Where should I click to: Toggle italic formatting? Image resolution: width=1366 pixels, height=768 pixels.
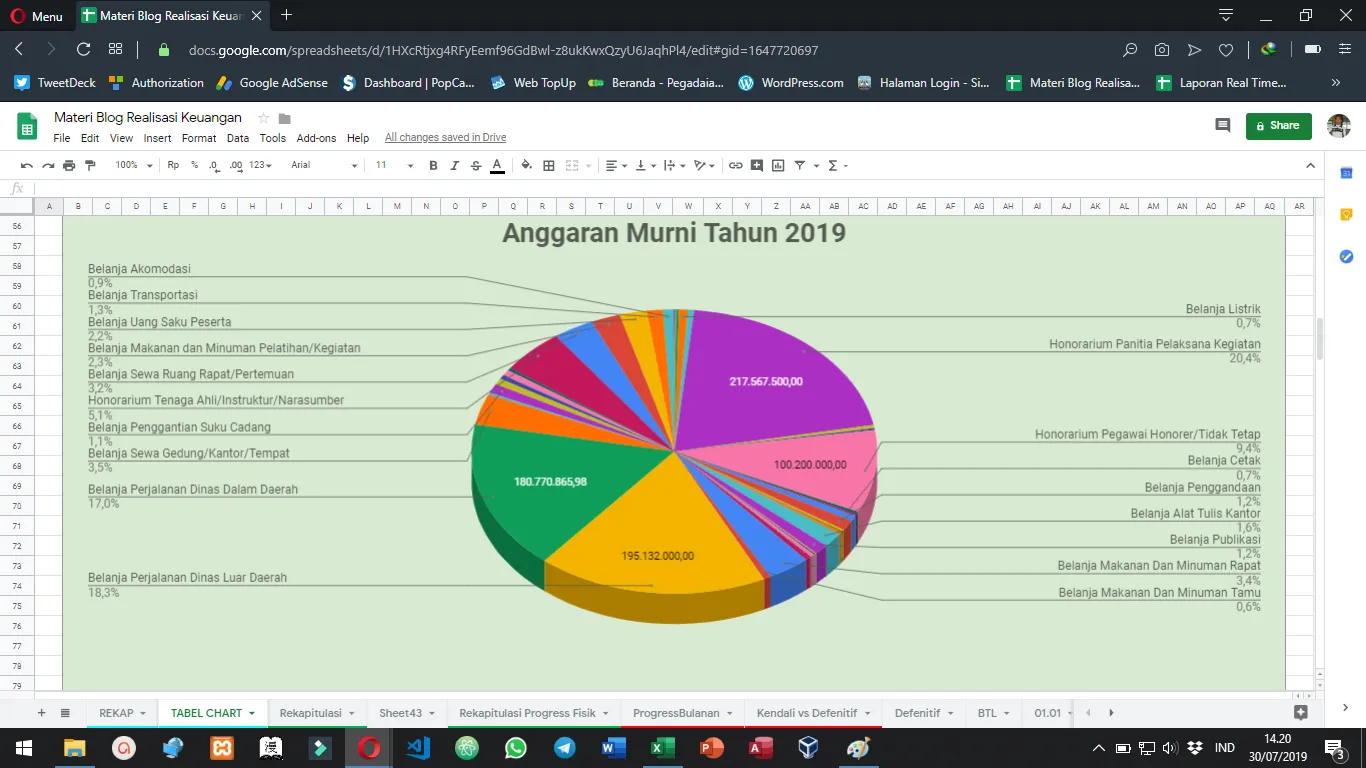454,165
